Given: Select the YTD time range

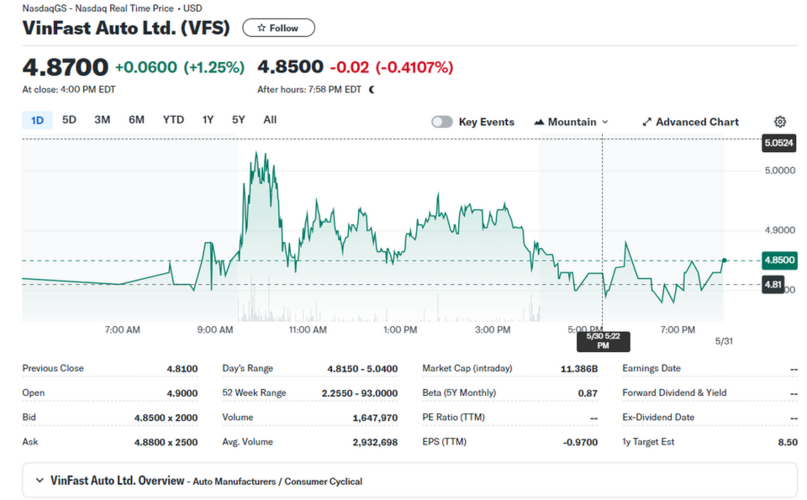Looking at the screenshot, I should click(x=173, y=120).
